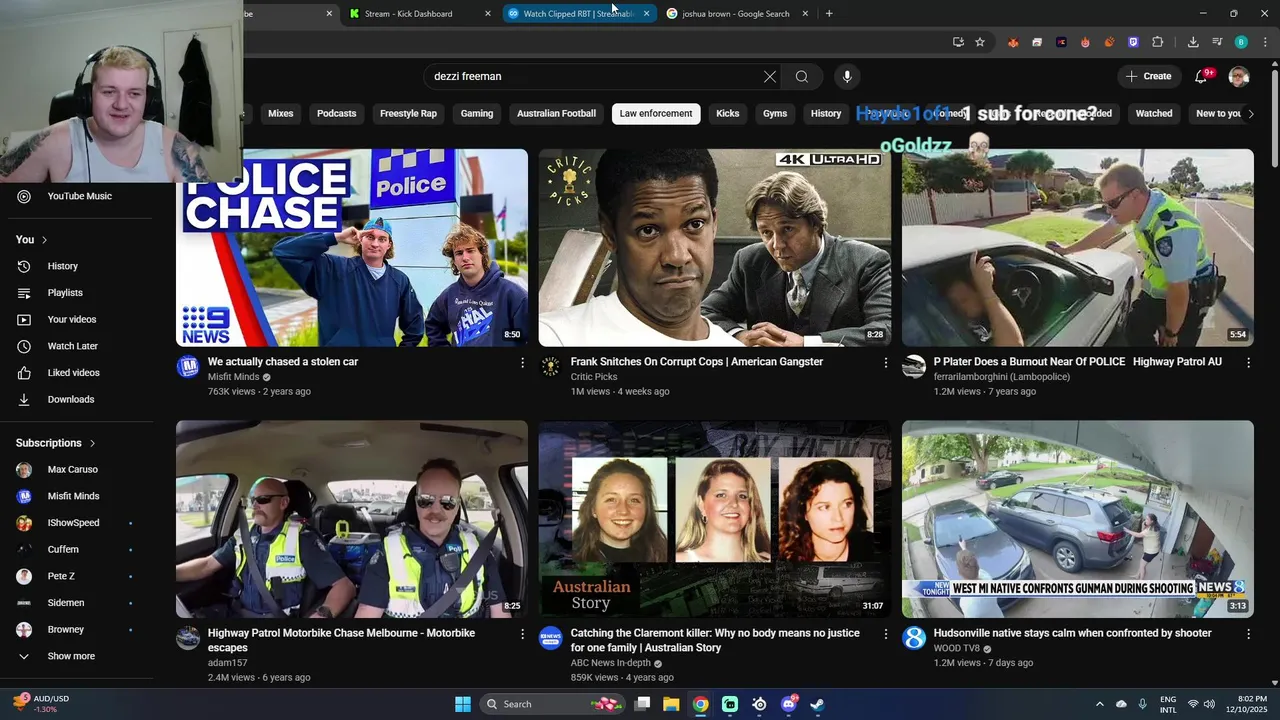1280x720 pixels.
Task: Click the YouTube search magnifier button
Action: (x=802, y=77)
